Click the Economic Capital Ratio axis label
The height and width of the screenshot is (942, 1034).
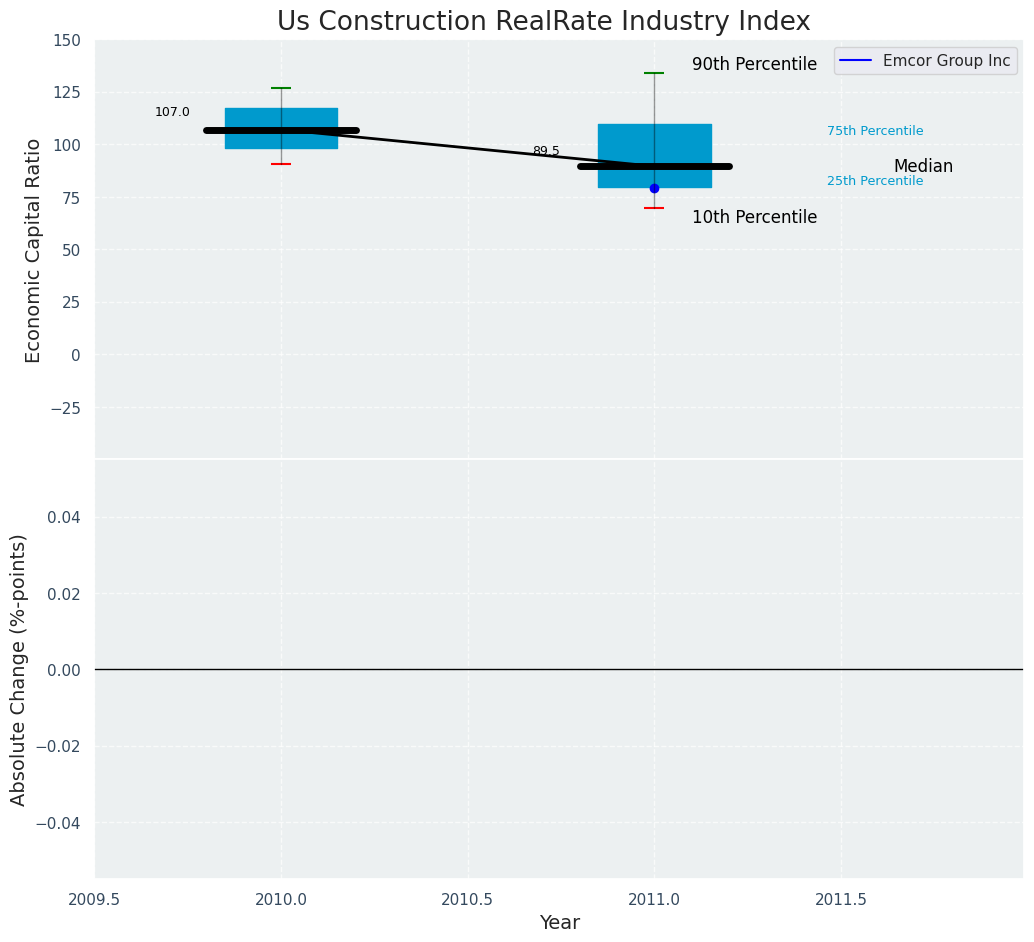pos(33,250)
